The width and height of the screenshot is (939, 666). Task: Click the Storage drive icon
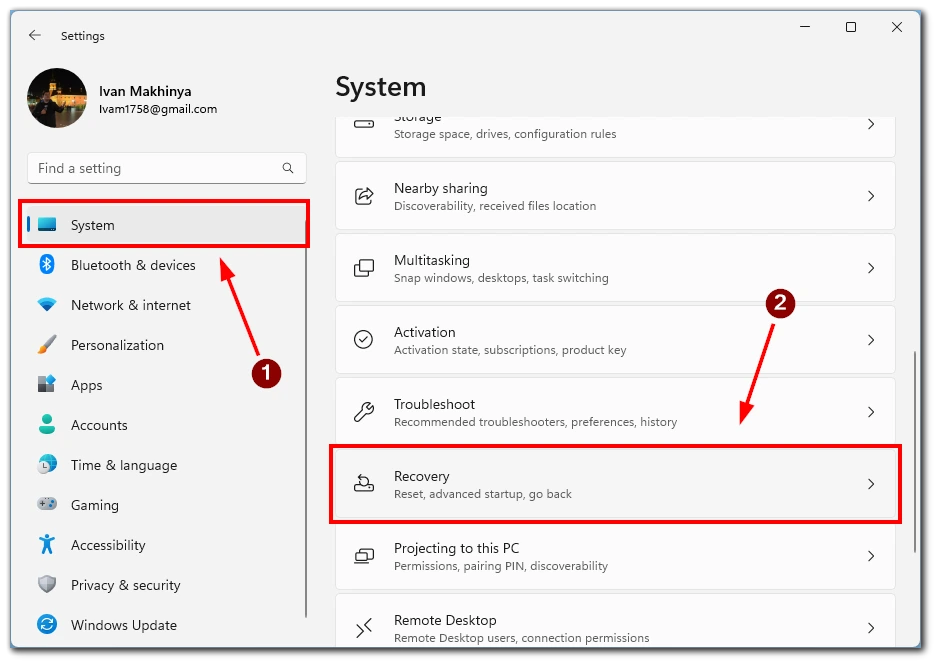pyautogui.click(x=364, y=124)
